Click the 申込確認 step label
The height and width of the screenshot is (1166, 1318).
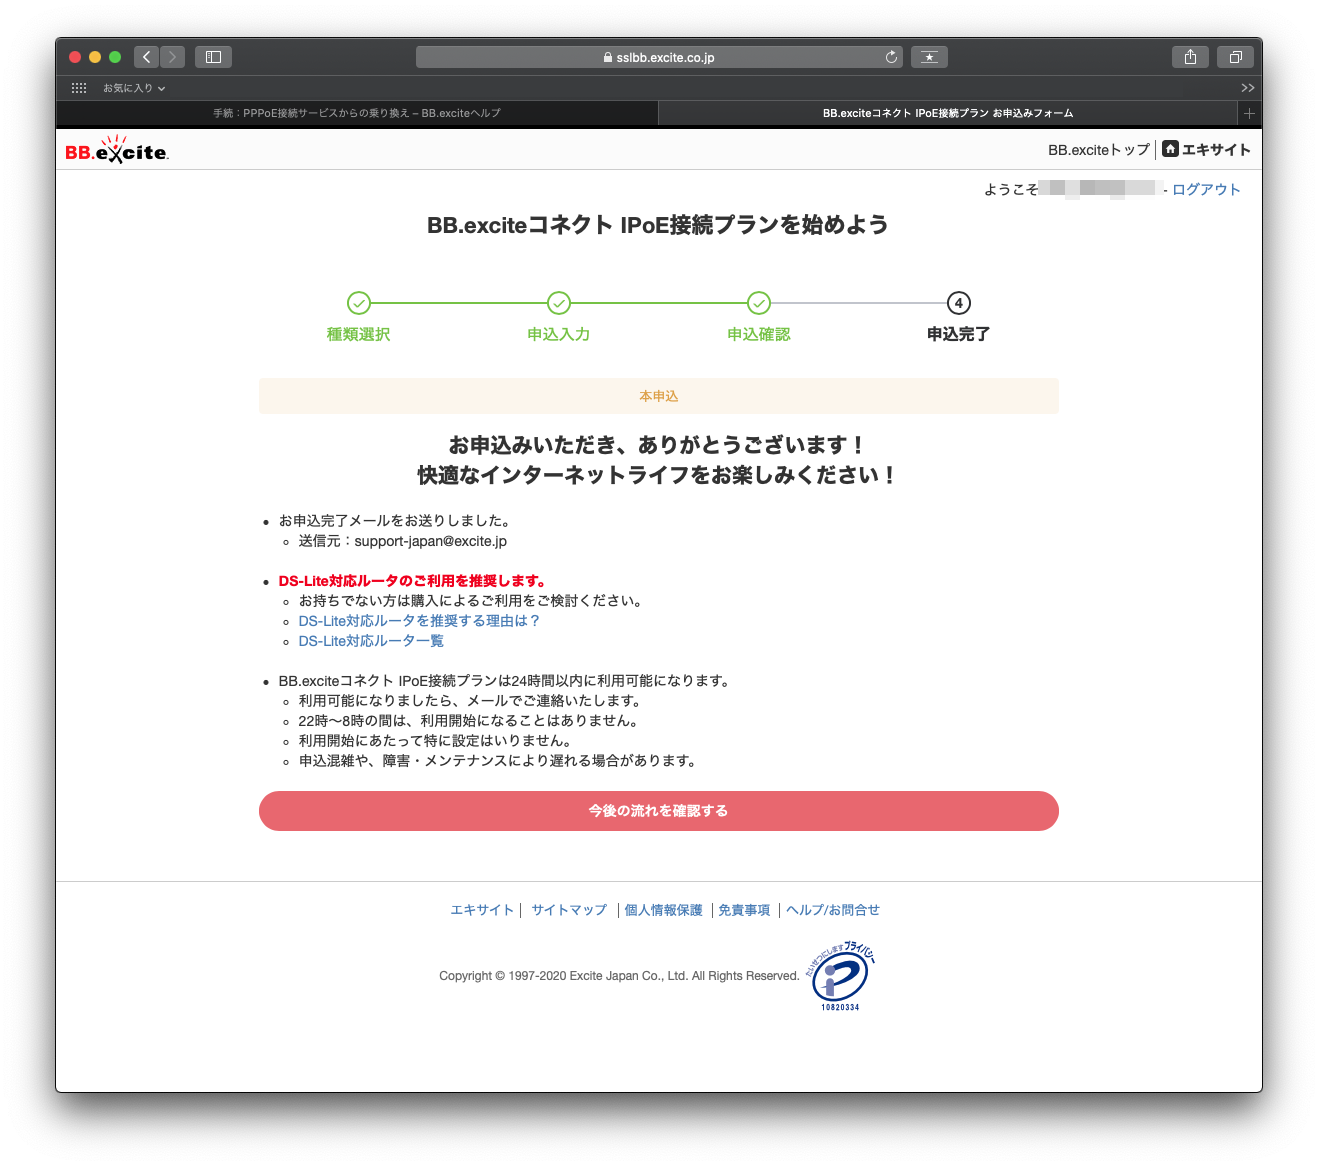[x=758, y=334]
